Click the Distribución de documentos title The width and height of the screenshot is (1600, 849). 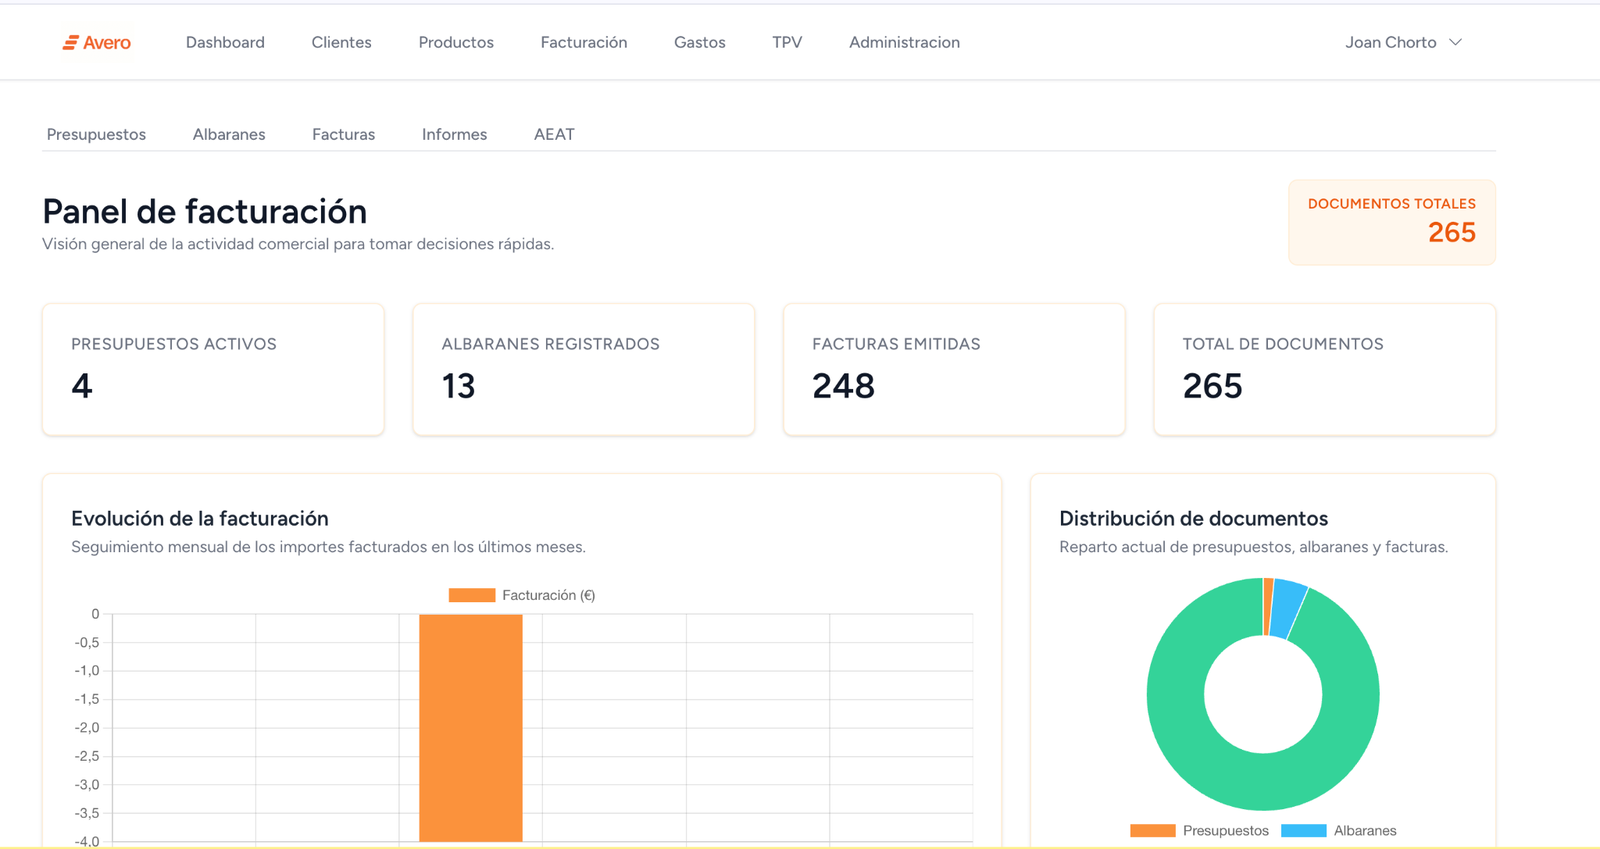1193,518
